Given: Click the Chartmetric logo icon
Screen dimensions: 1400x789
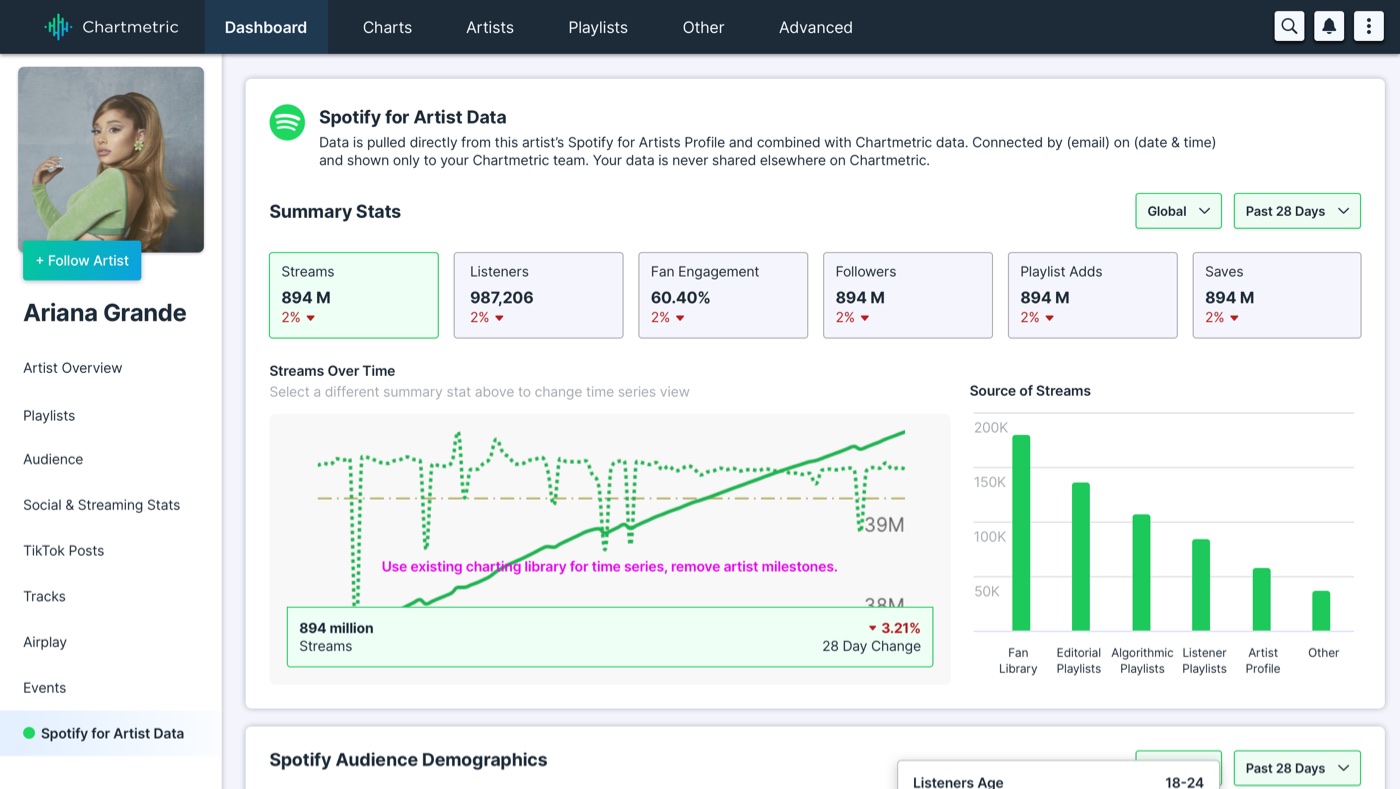Looking at the screenshot, I should 58,27.
